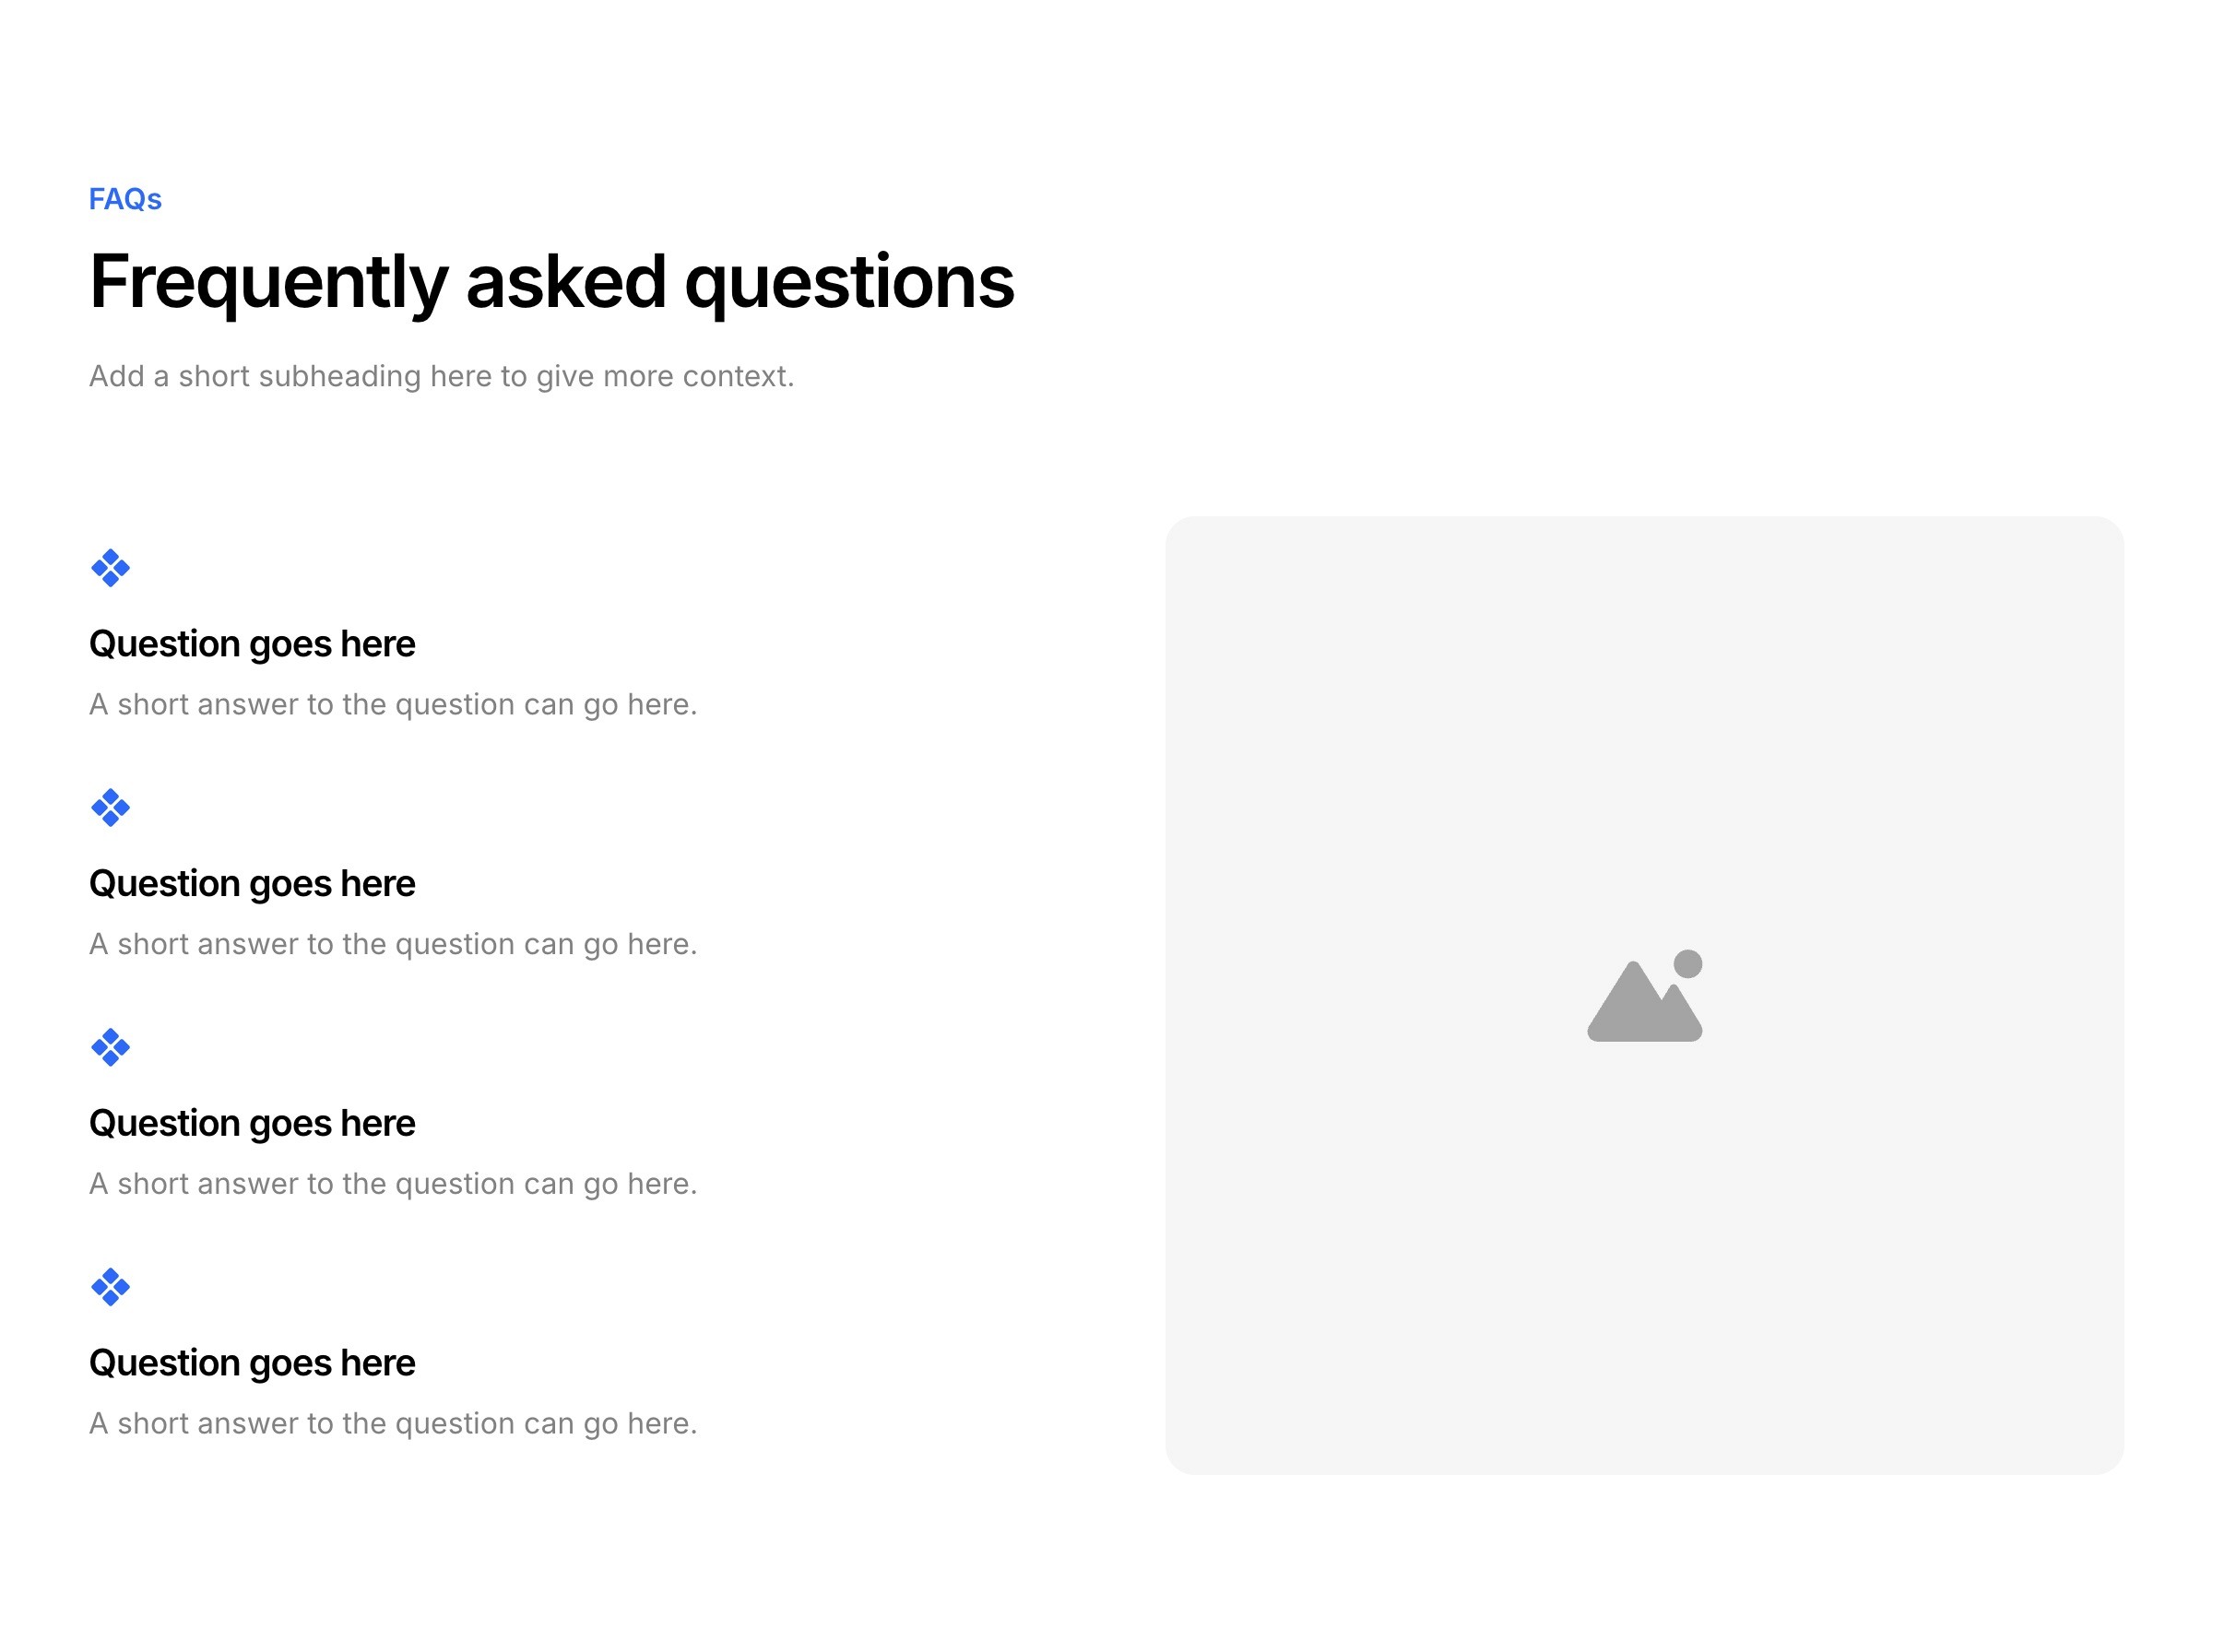Click the word 'questions' in main heading
This screenshot has height=1652, width=2213.
click(849, 285)
